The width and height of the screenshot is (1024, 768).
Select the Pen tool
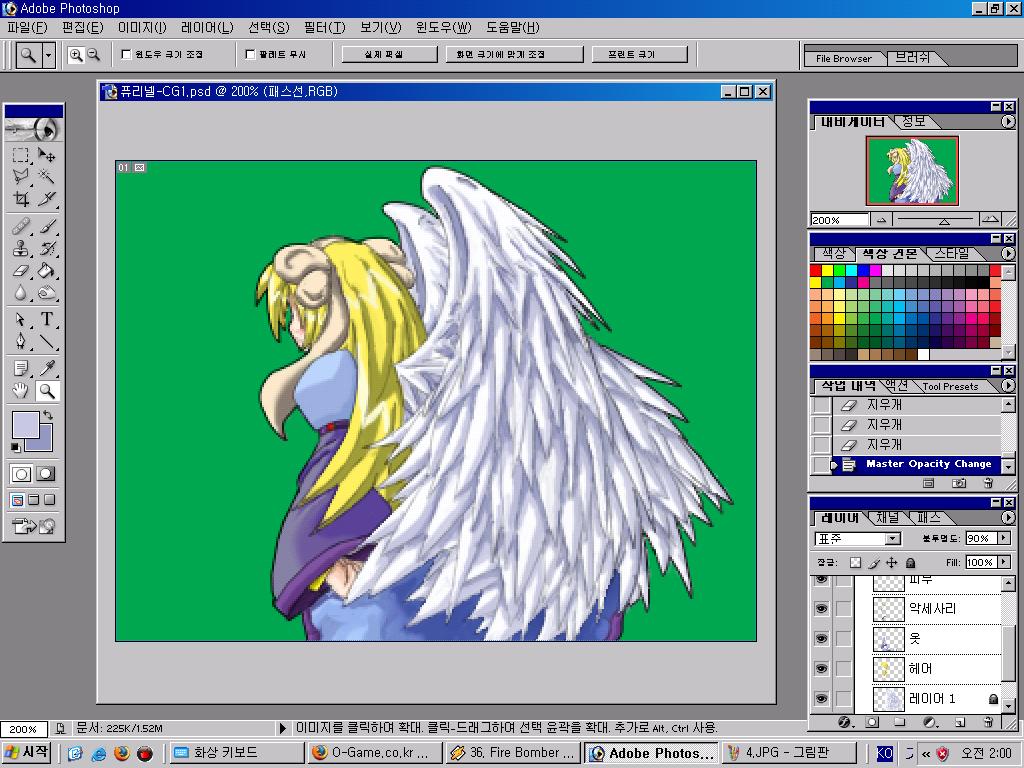(x=21, y=341)
